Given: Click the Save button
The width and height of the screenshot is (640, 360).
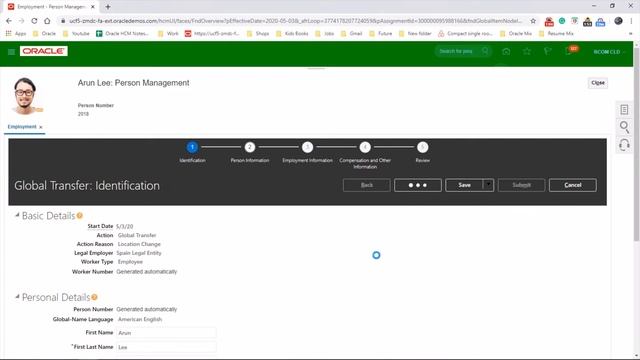Looking at the screenshot, I should (x=464, y=185).
